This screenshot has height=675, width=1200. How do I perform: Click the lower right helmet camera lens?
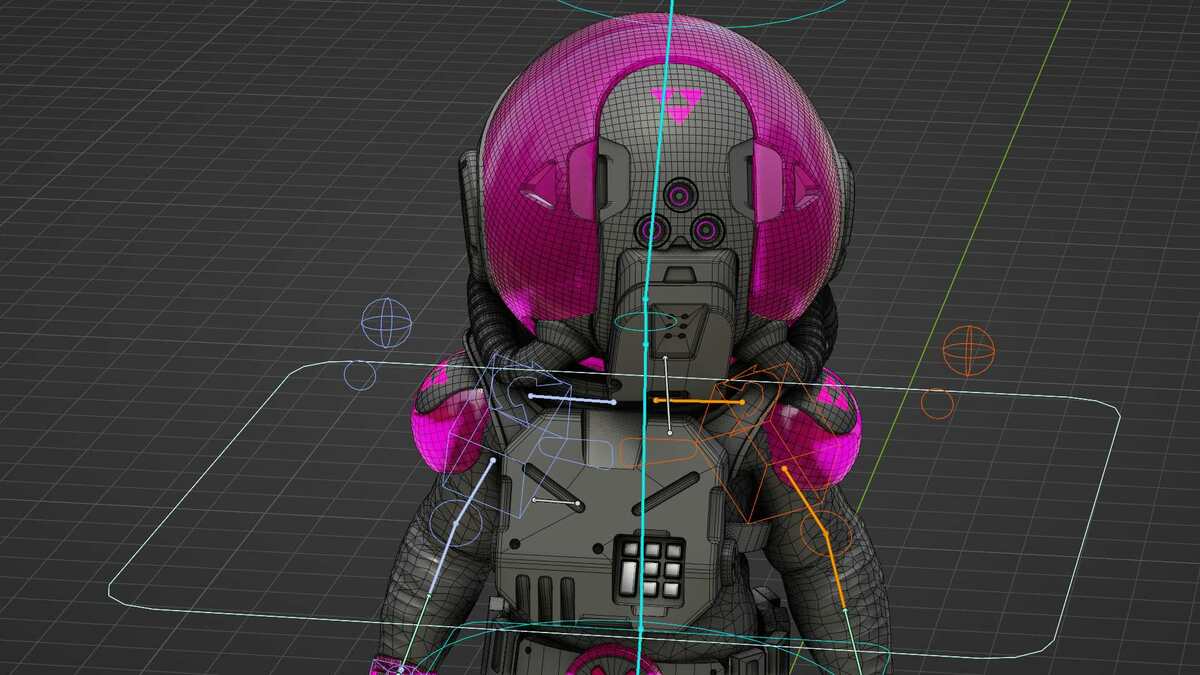(706, 231)
